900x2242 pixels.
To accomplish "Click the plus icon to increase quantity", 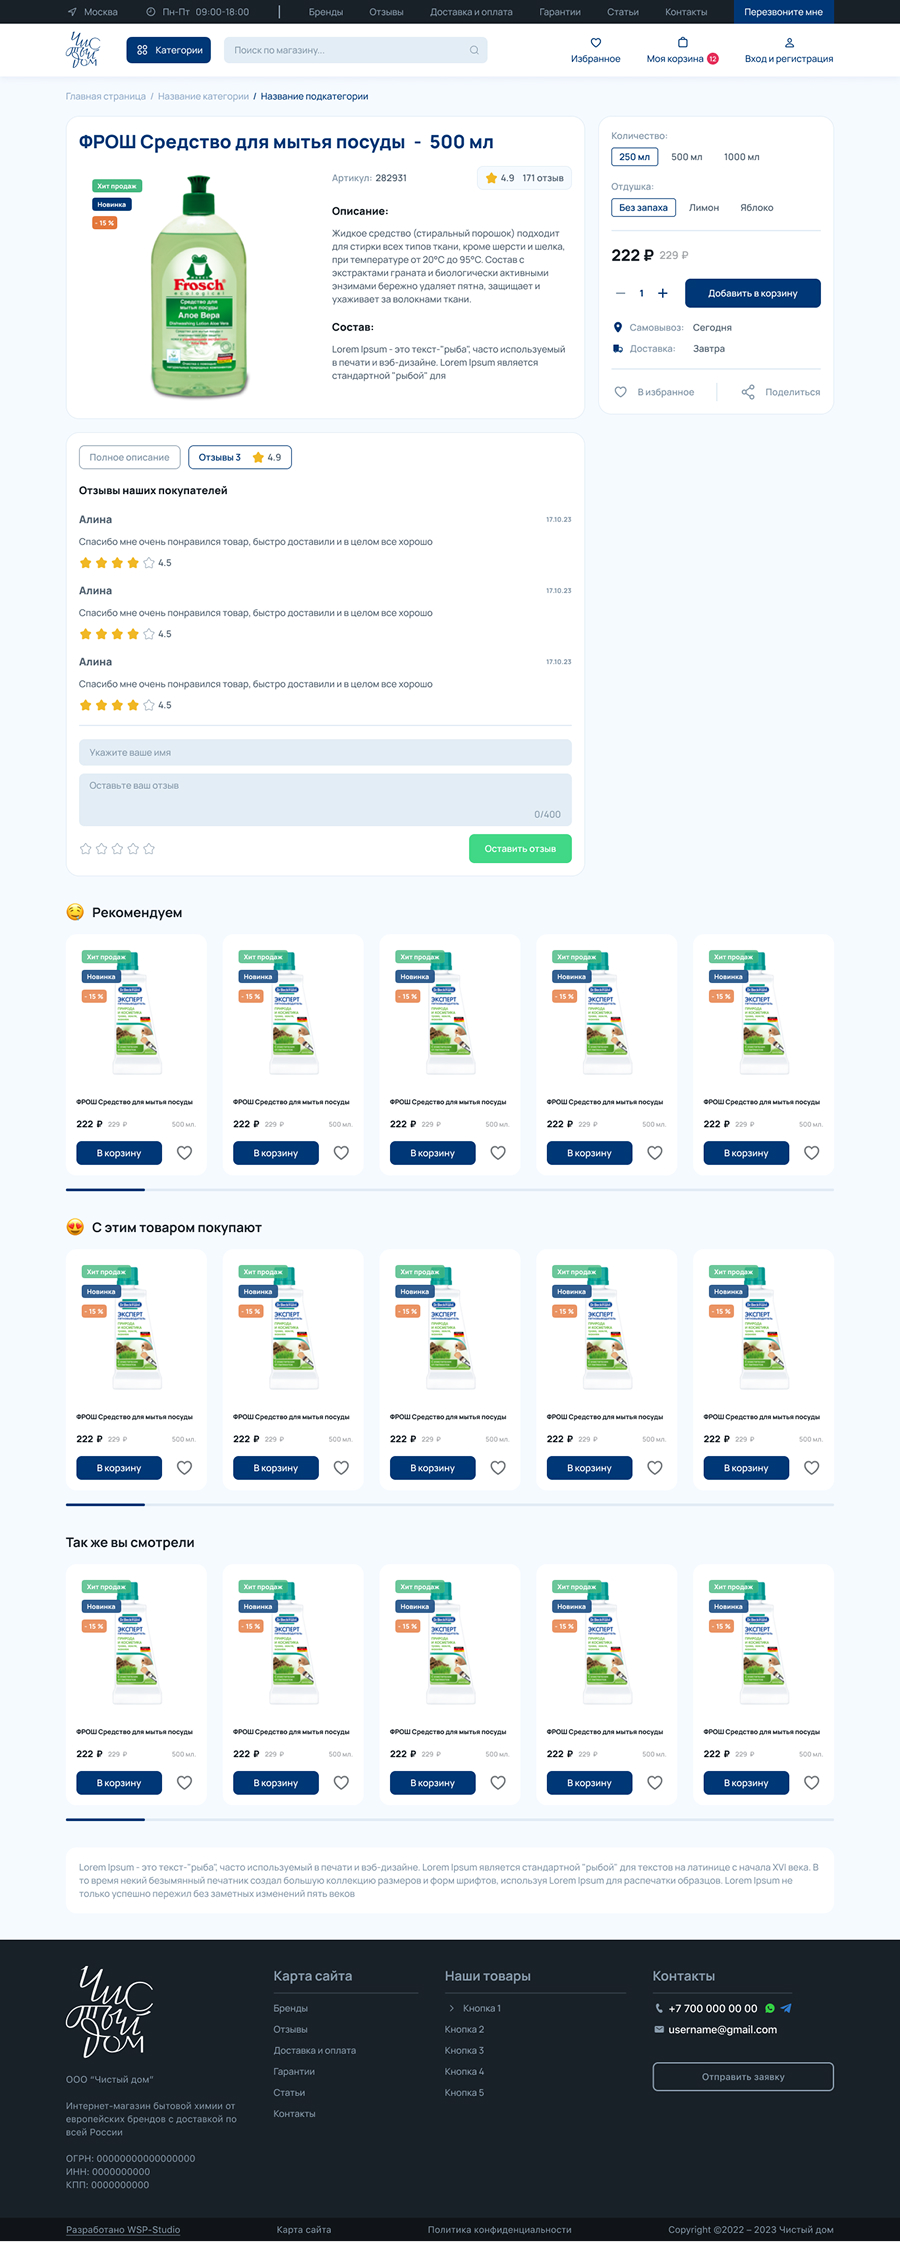I will (662, 293).
